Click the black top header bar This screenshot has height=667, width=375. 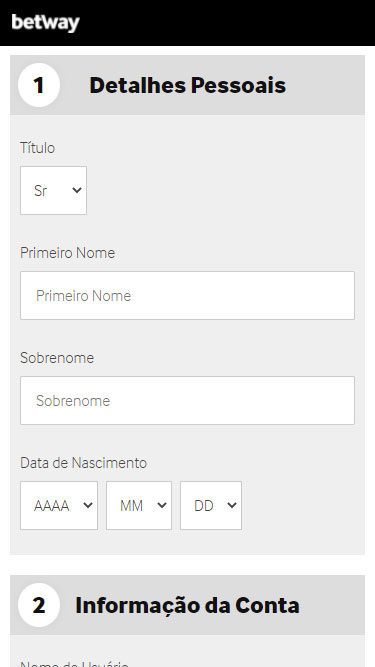click(188, 23)
